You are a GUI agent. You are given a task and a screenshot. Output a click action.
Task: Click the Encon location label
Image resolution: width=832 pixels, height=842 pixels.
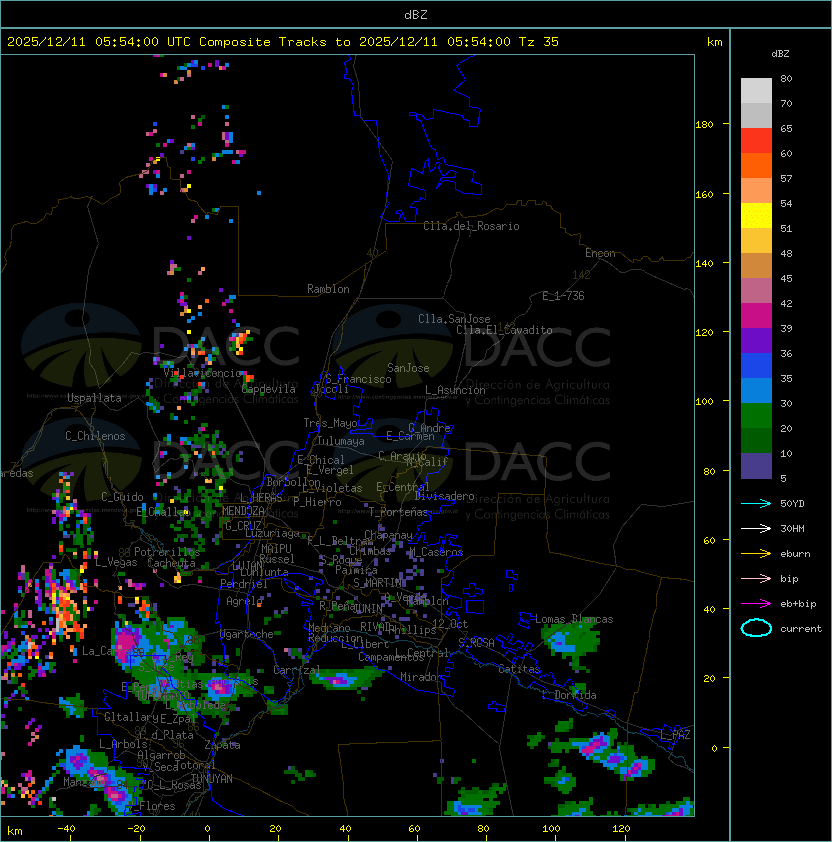coord(600,253)
